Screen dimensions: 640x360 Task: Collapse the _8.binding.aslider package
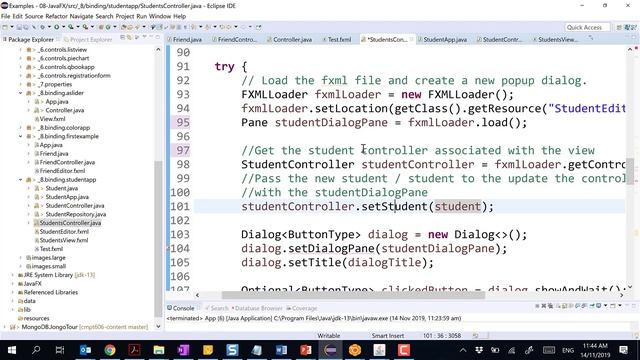tap(20, 93)
